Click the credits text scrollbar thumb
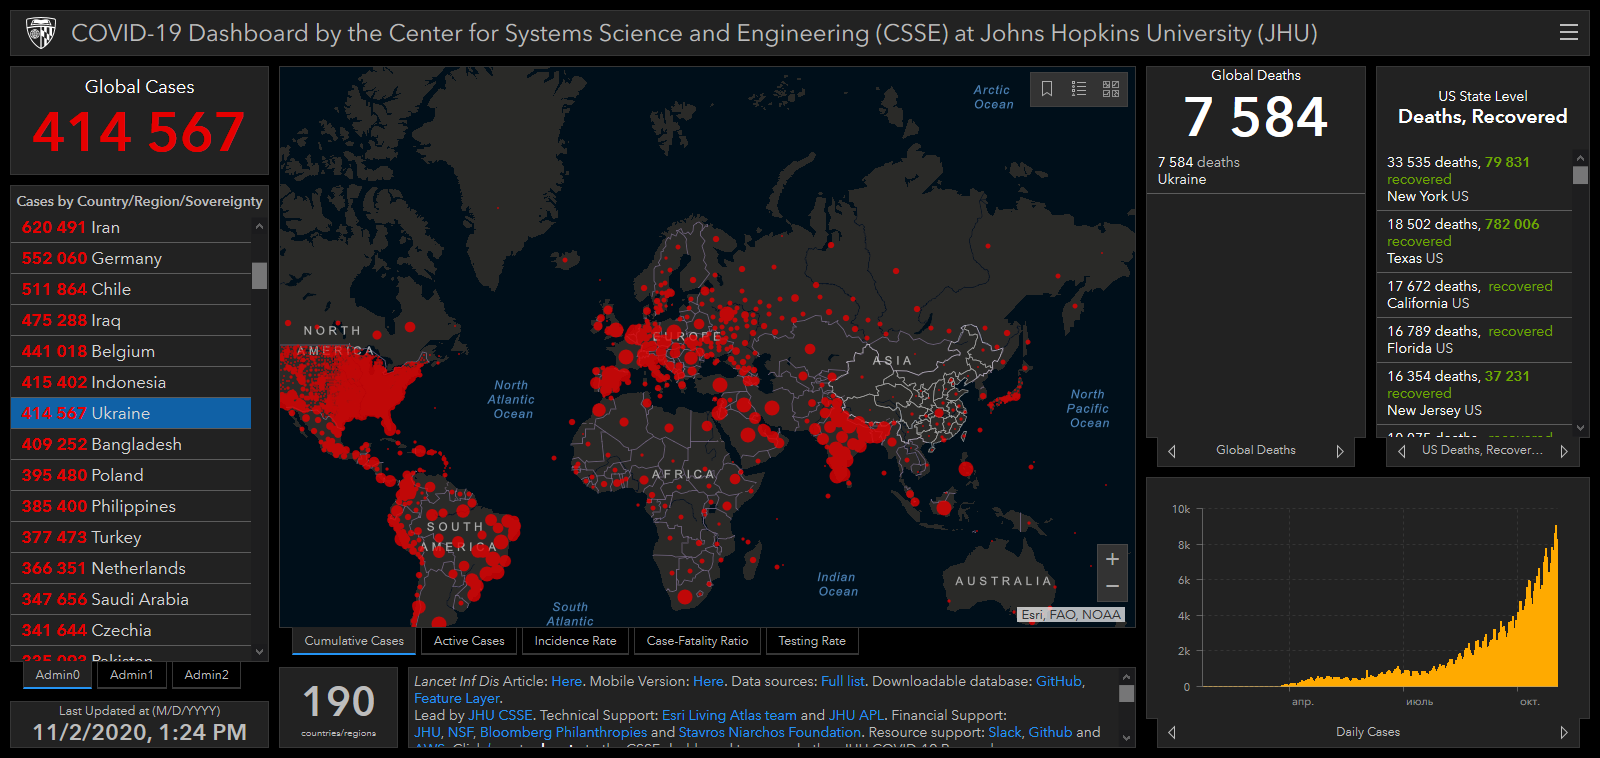This screenshot has height=758, width=1600. (x=1127, y=693)
